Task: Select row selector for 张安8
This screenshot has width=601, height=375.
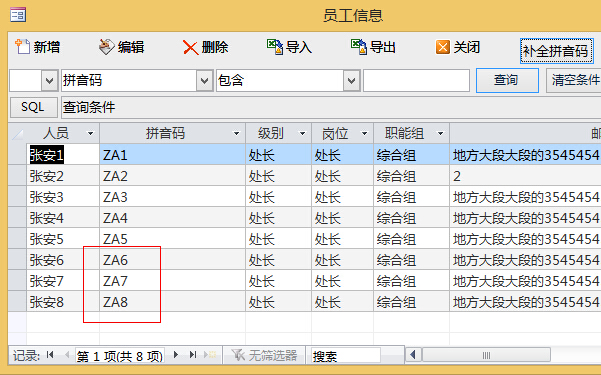Action: [x=17, y=302]
